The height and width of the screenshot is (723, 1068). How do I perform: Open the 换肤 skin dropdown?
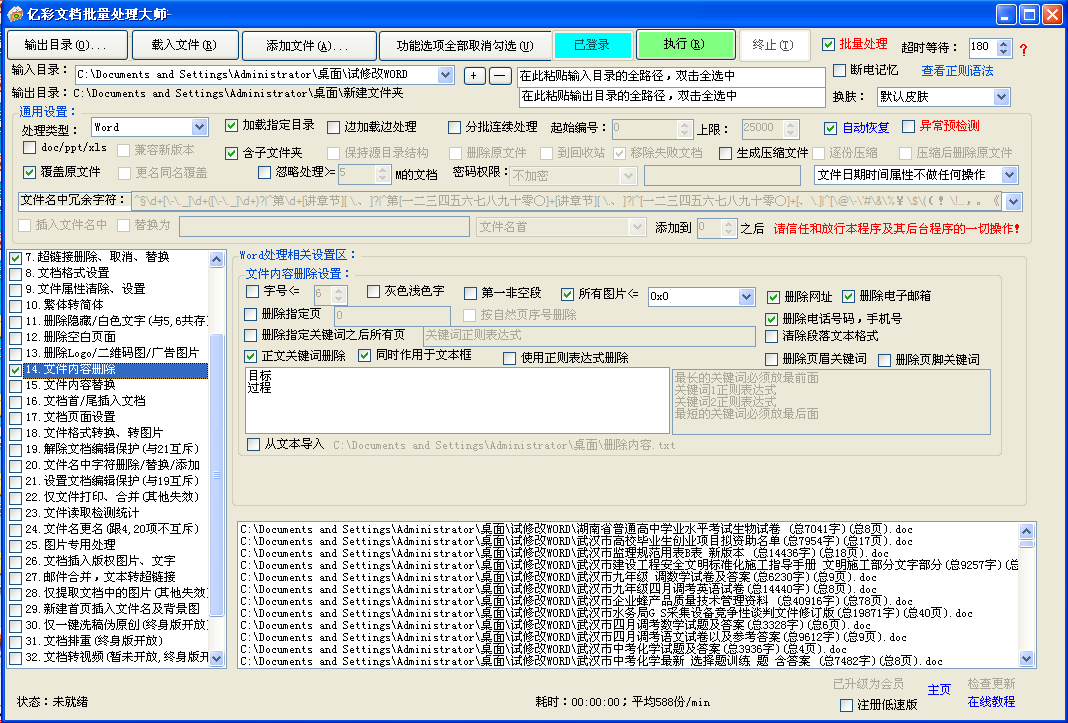pyautogui.click(x=1001, y=97)
